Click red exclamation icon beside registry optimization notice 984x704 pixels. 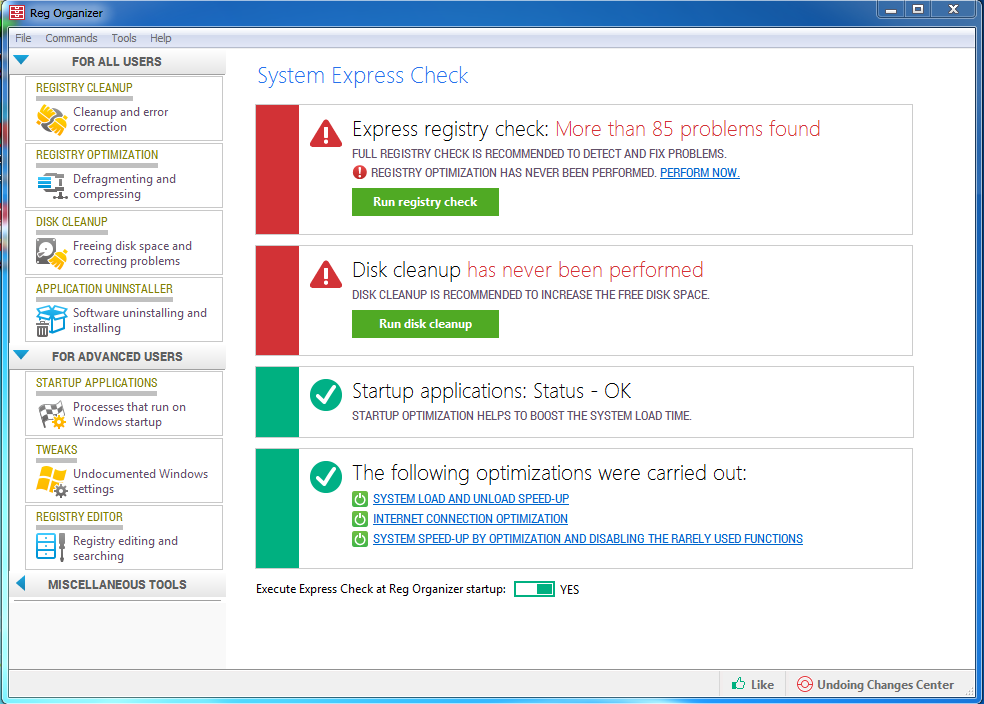tap(359, 173)
